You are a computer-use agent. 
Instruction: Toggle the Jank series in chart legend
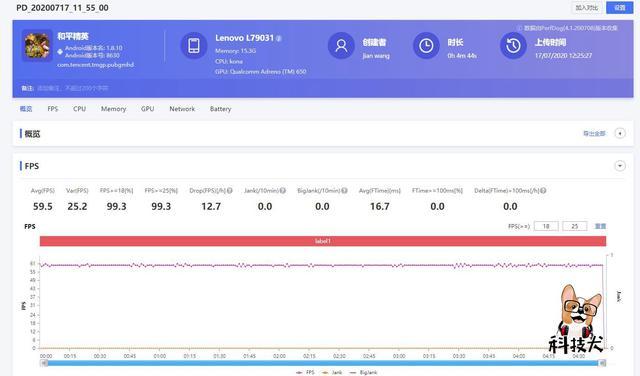332,372
